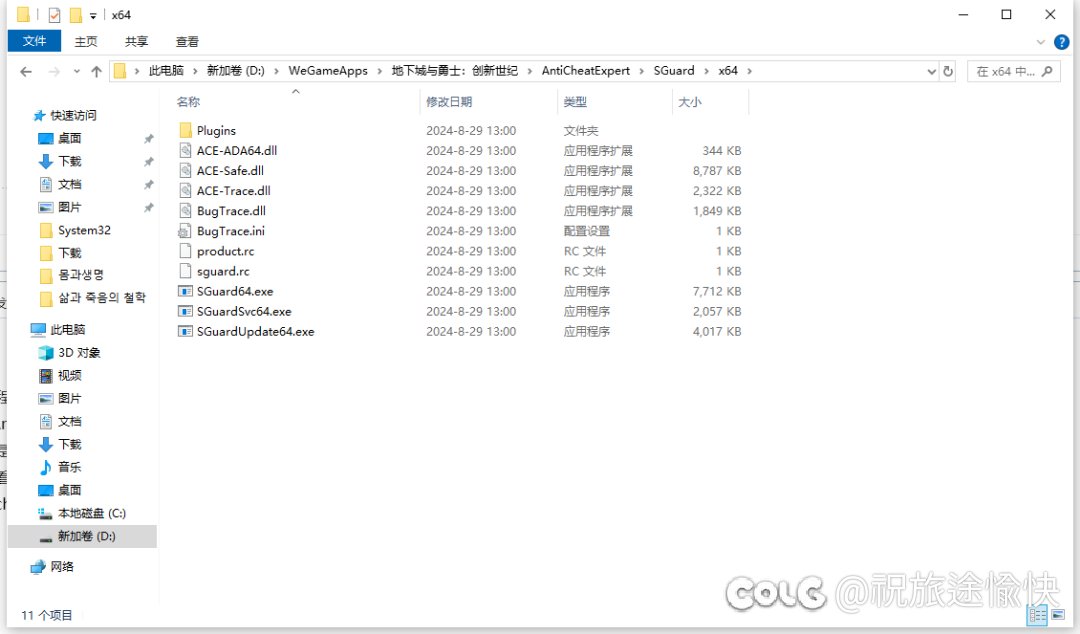
Task: Select the ACE-Safe.dll file icon
Action: point(185,170)
